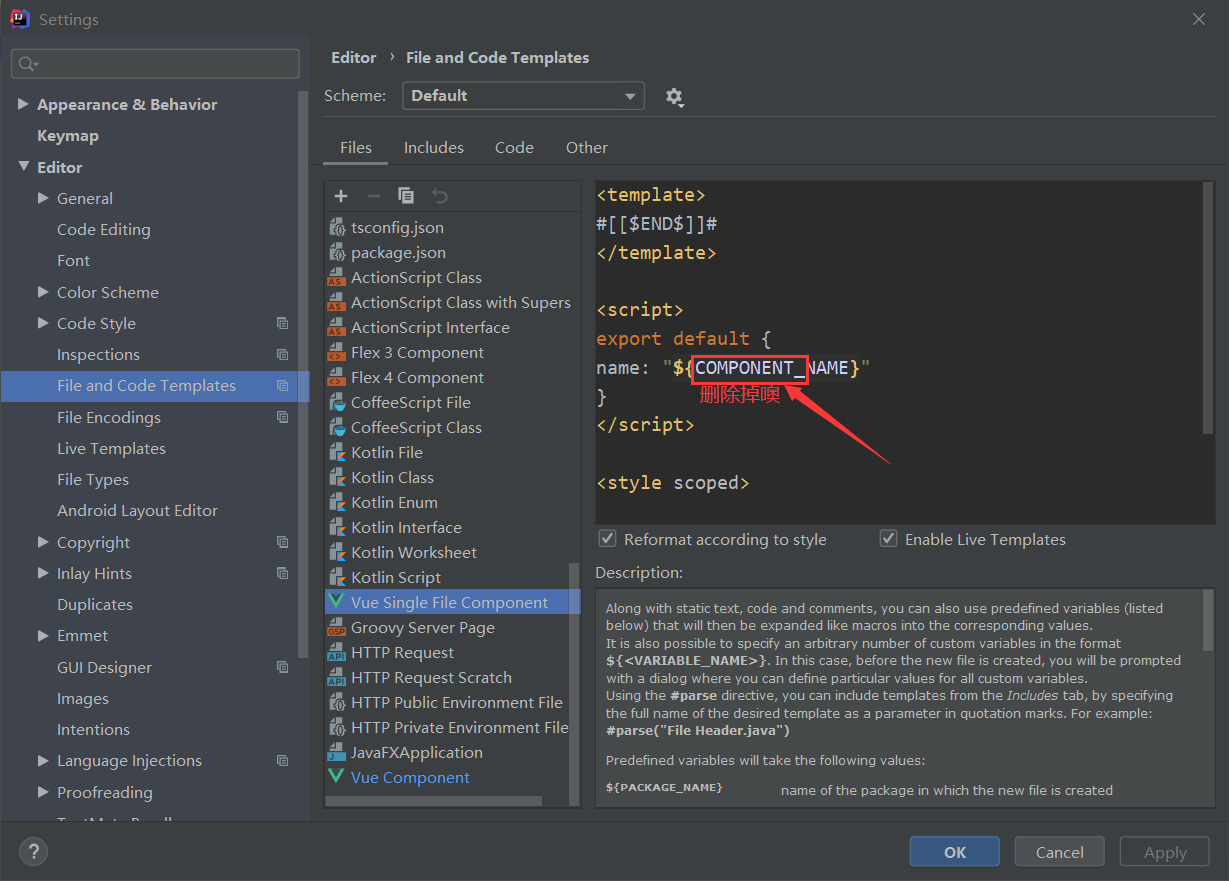Click the add template plus icon
1229x881 pixels.
(341, 196)
